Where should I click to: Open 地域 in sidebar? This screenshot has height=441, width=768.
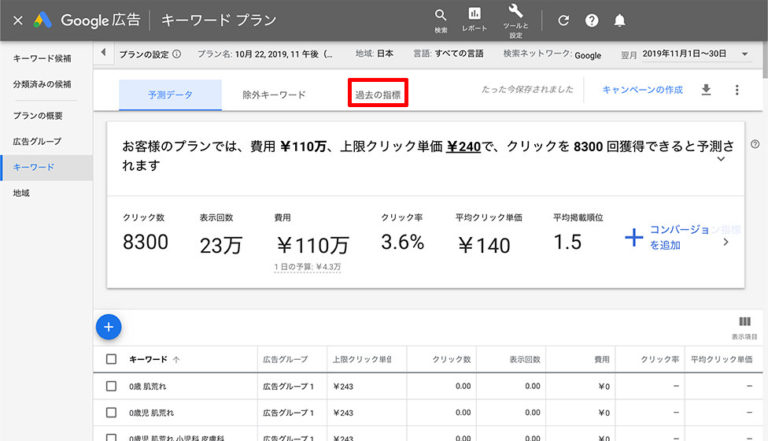[x=21, y=193]
